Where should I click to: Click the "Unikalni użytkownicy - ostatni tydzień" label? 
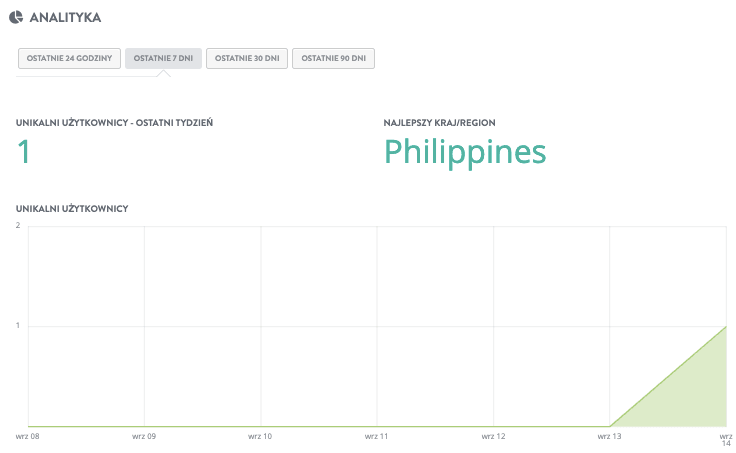(x=114, y=123)
